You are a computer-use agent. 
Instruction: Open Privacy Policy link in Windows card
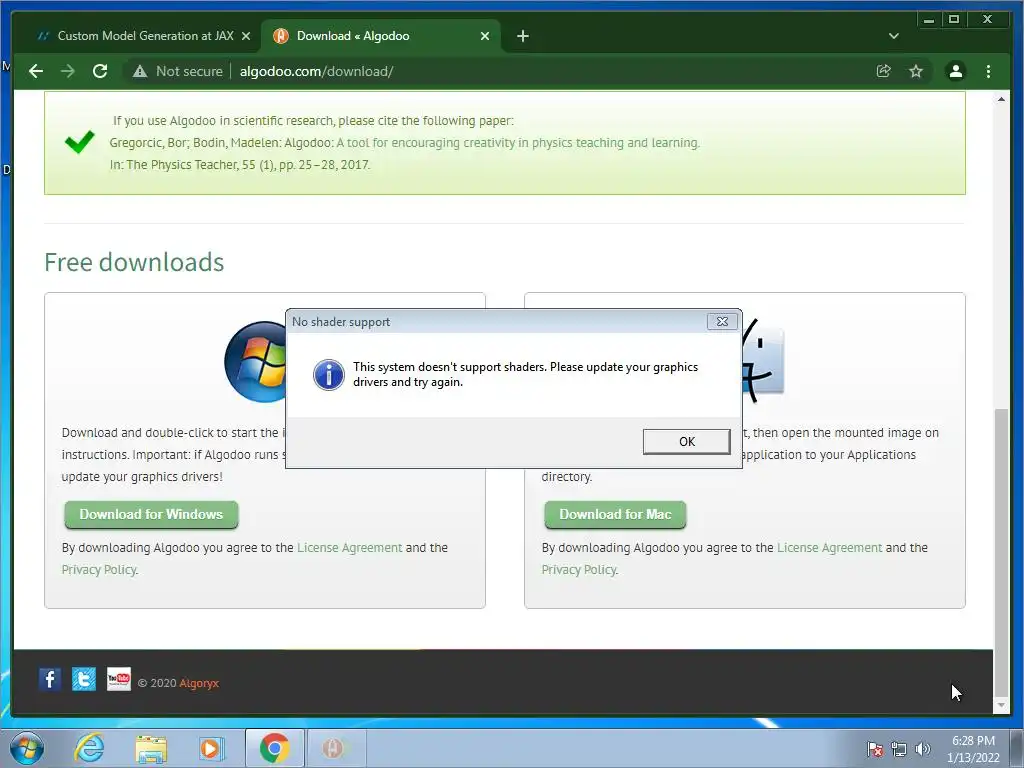pos(99,569)
